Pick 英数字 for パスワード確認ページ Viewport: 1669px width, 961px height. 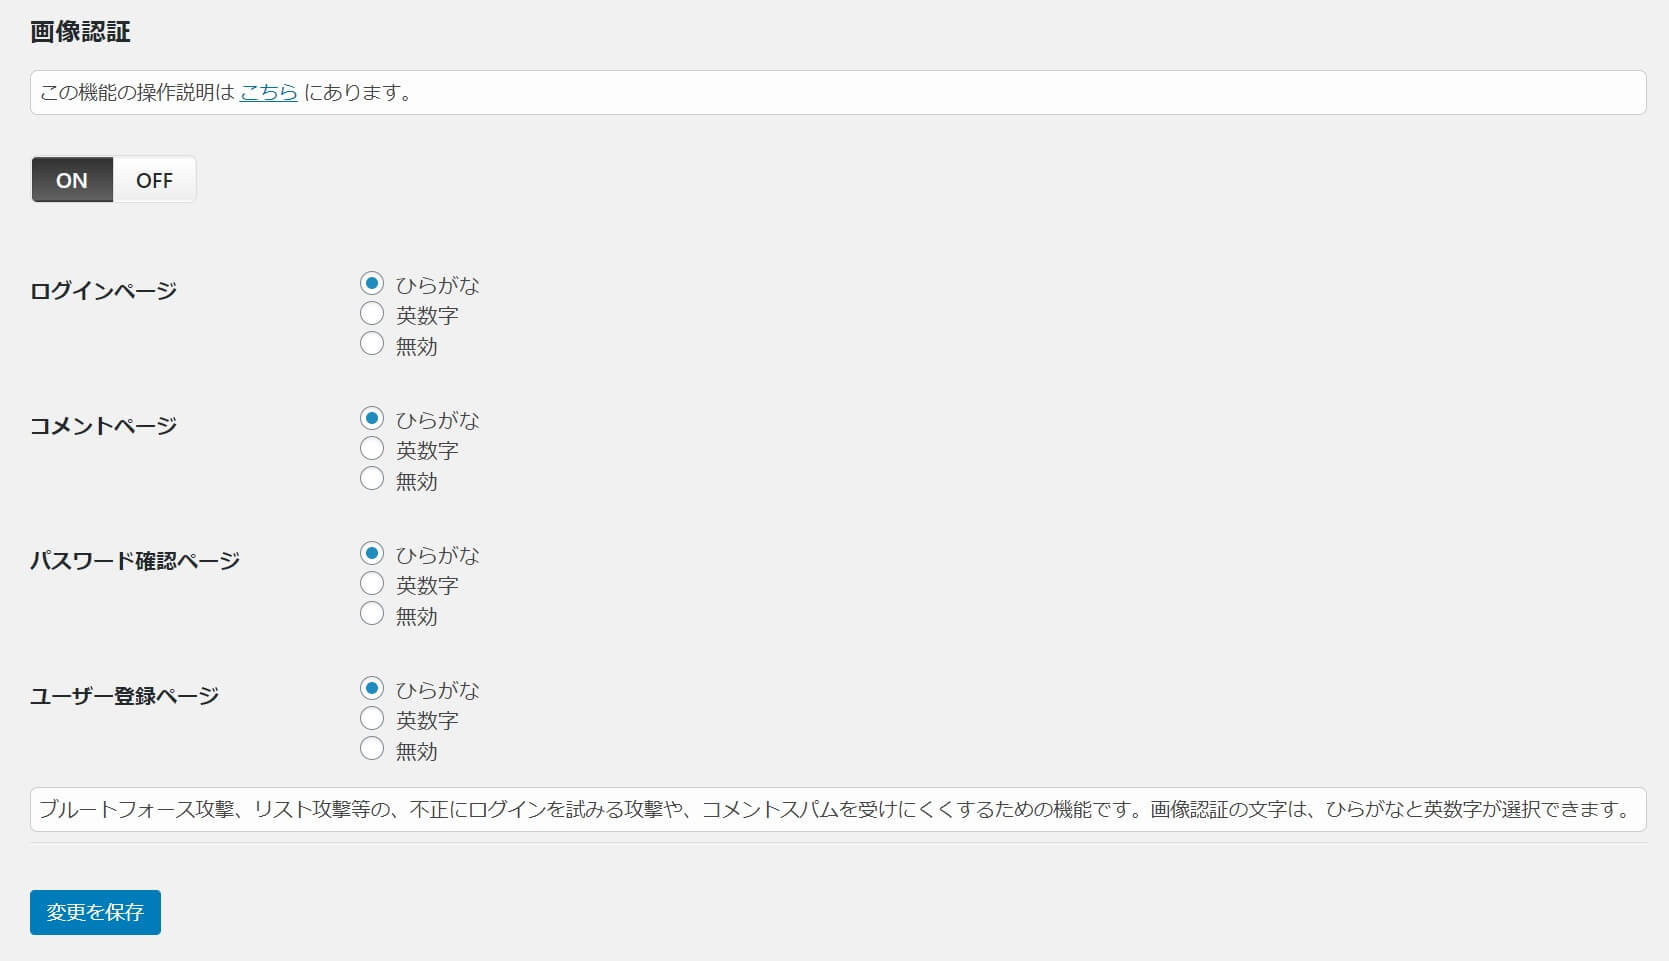372,584
